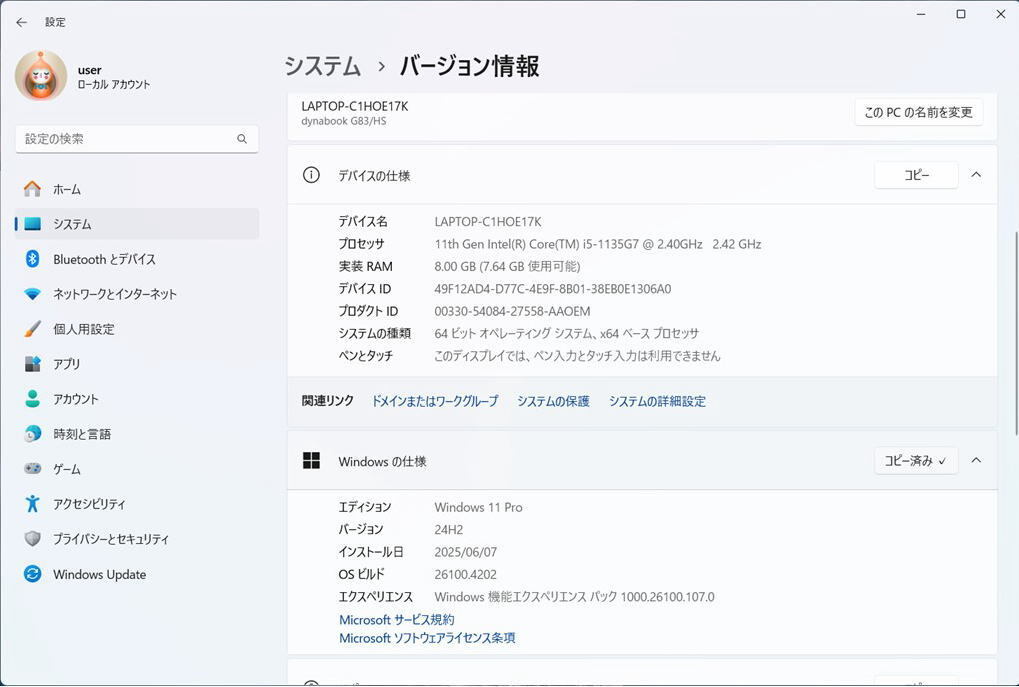Open the Microsoft サービス規約 link
The image size is (1019, 687).
397,619
